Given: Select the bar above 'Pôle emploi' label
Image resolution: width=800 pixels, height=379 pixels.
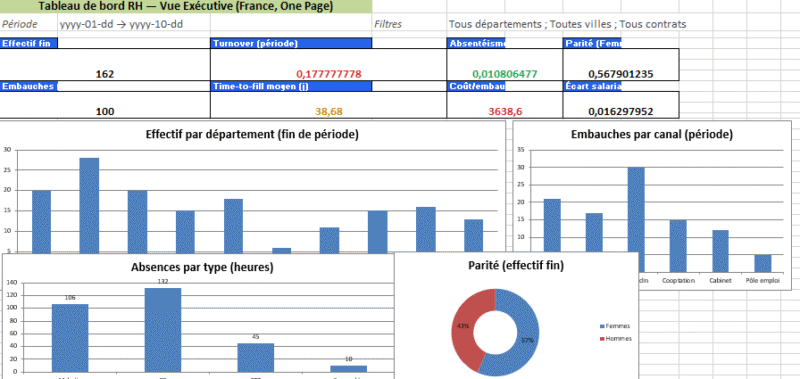Looking at the screenshot, I should tap(763, 263).
